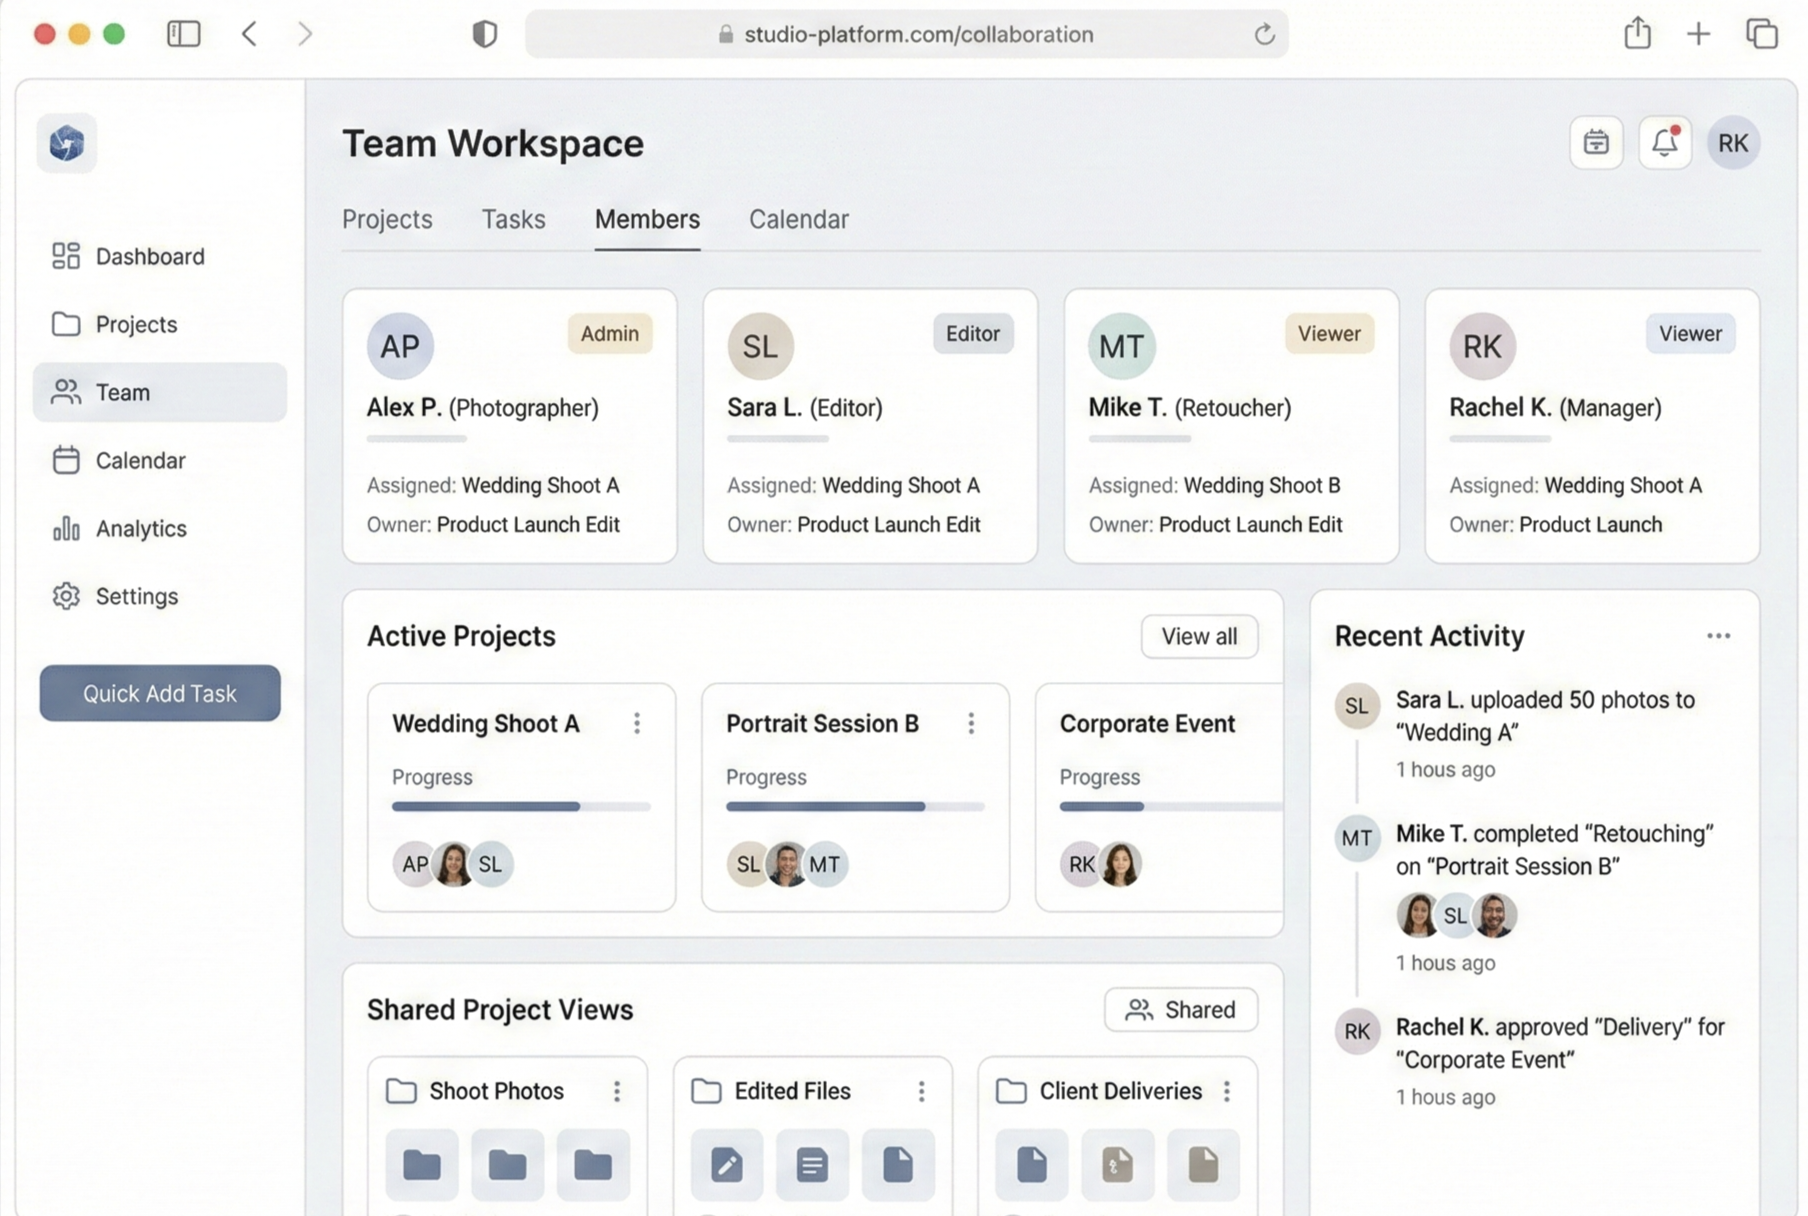This screenshot has width=1808, height=1216.
Task: Open the RK profile avatar in header
Action: click(x=1733, y=143)
